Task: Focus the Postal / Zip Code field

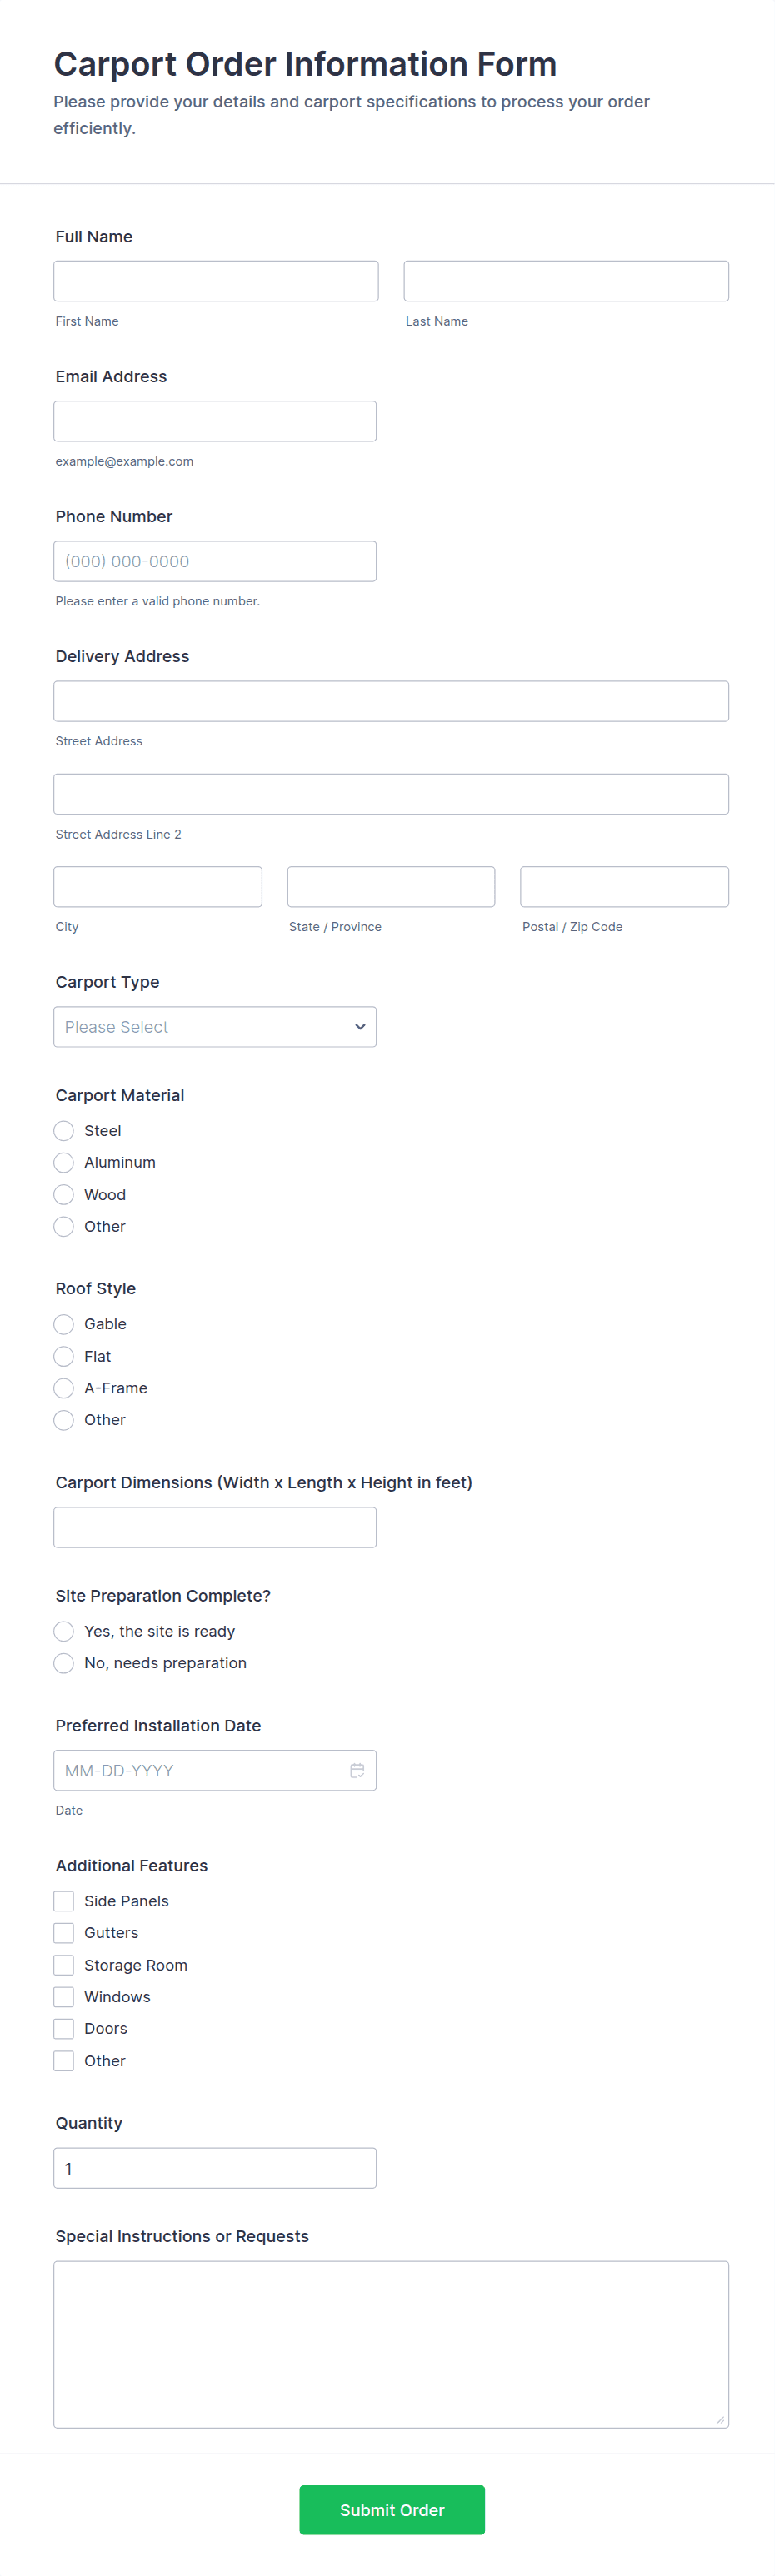Action: pyautogui.click(x=624, y=887)
